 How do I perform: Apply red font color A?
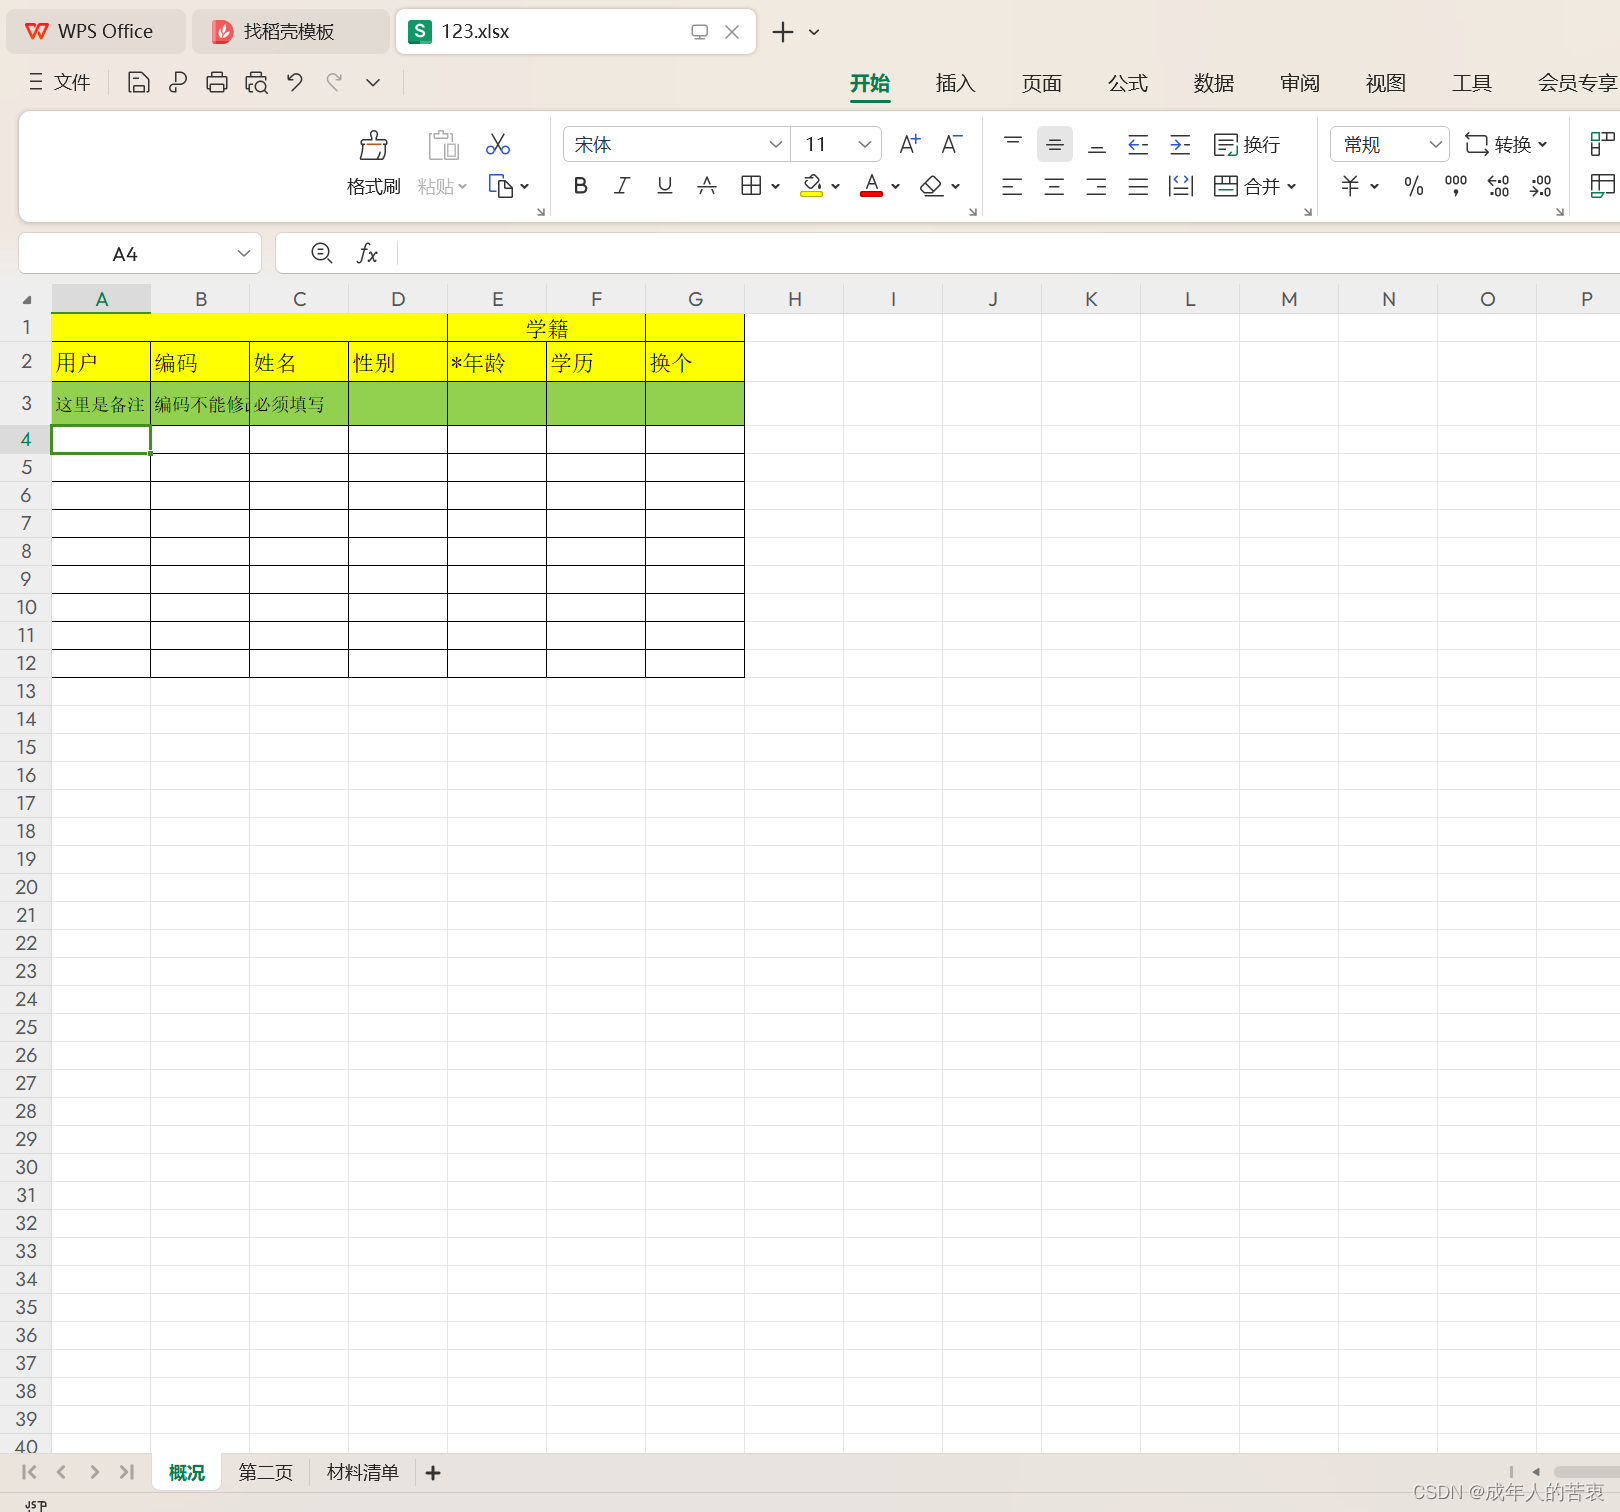tap(872, 186)
